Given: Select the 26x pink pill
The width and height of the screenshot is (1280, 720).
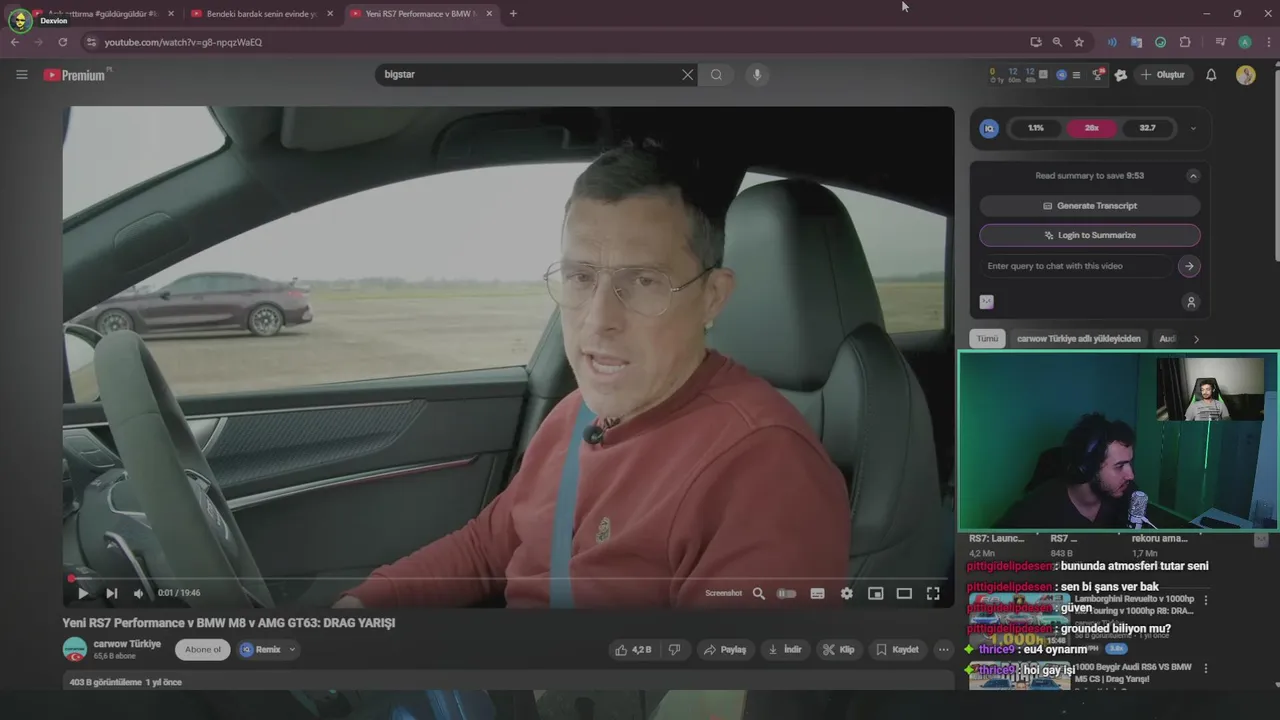Looking at the screenshot, I should [x=1092, y=128].
